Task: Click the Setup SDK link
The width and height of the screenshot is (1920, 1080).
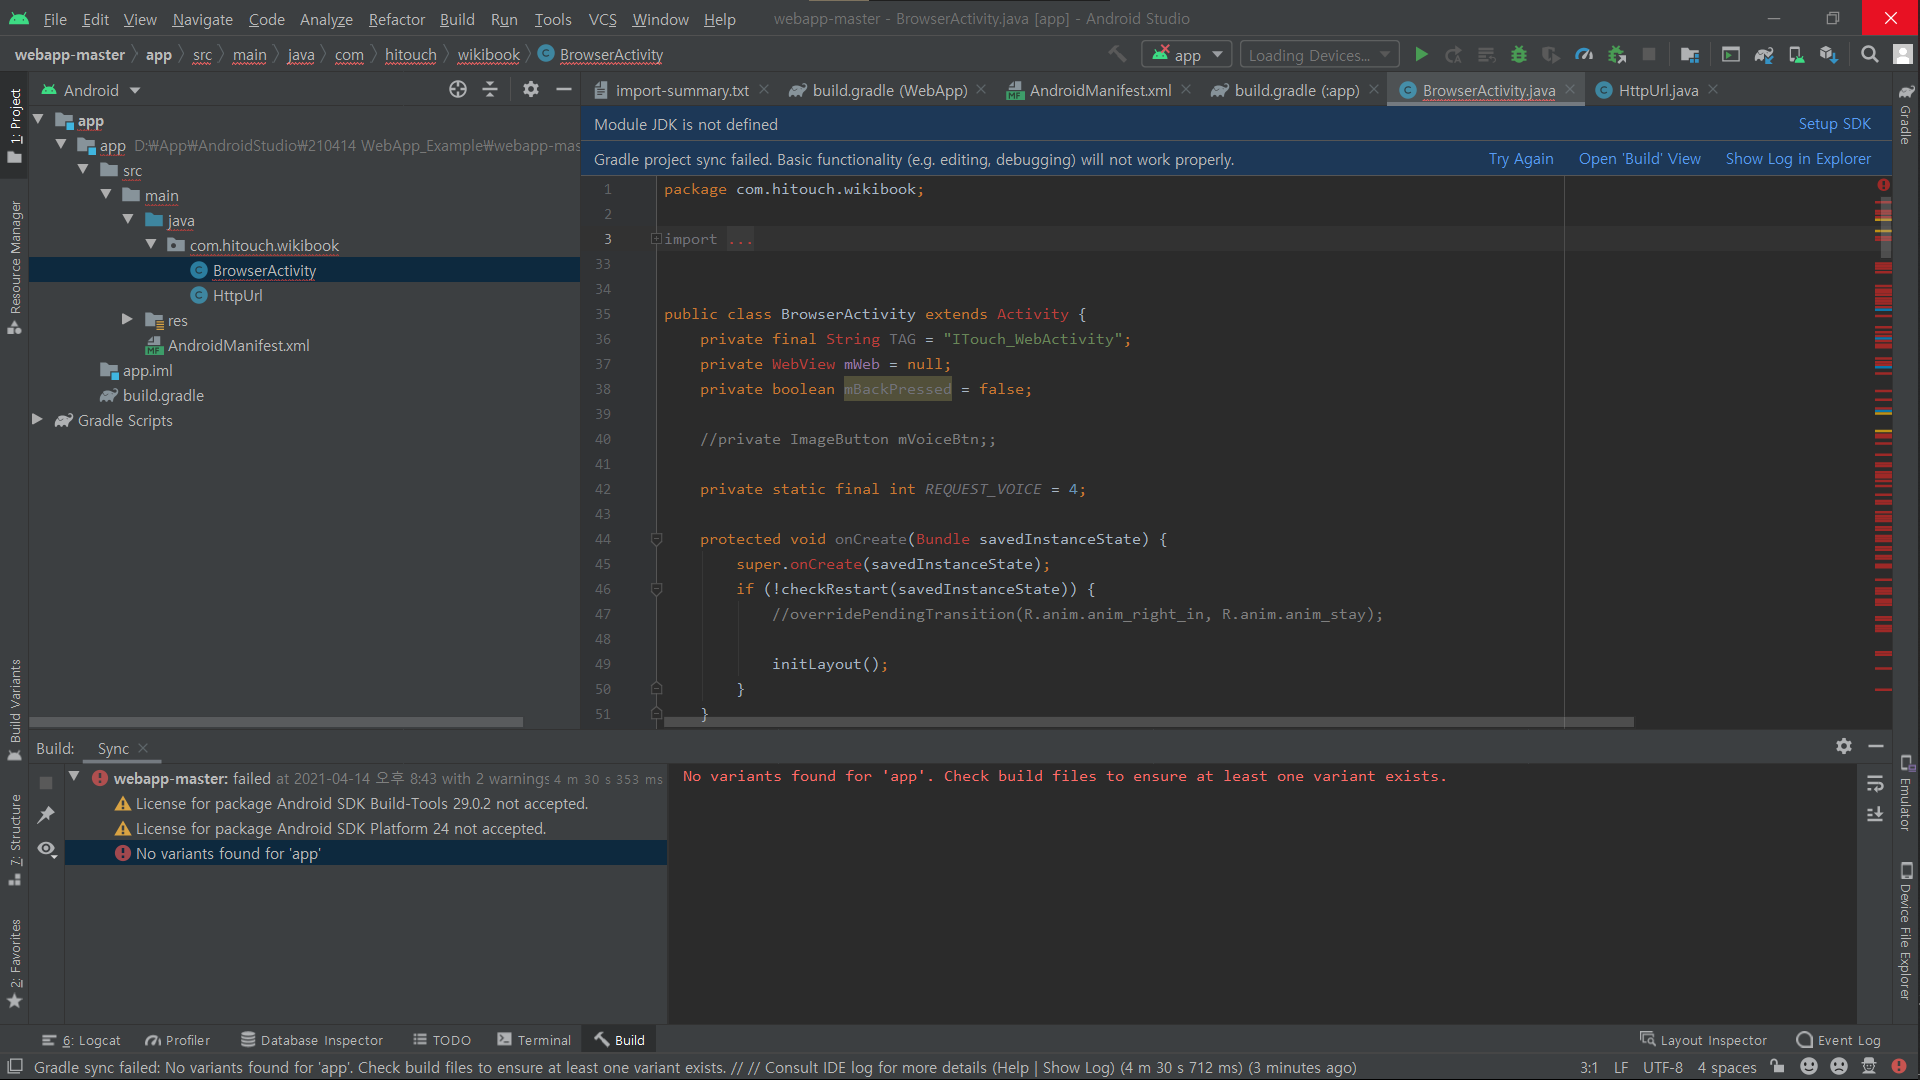Action: click(1834, 124)
